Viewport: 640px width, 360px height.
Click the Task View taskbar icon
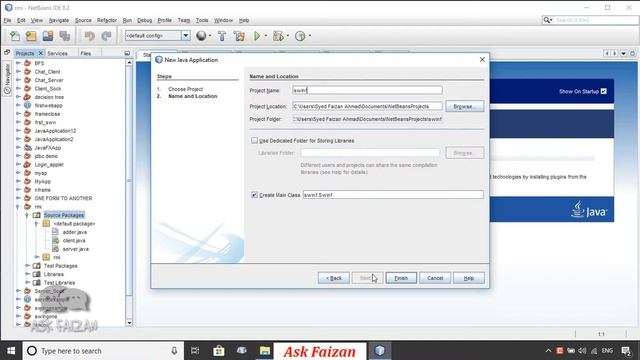pyautogui.click(x=195, y=351)
